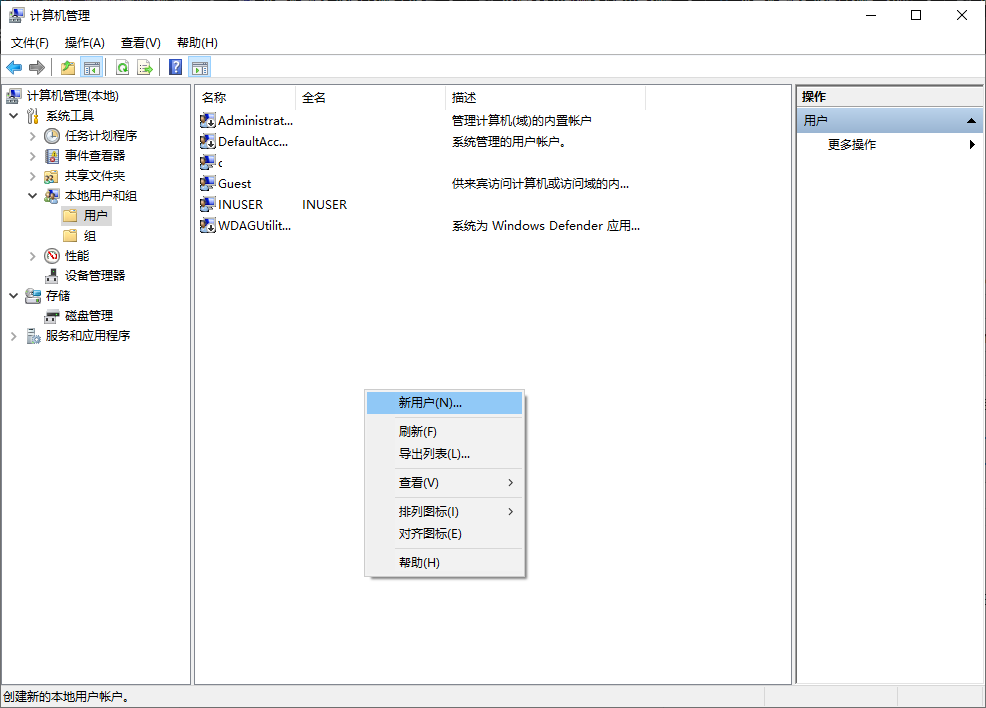Image resolution: width=986 pixels, height=708 pixels.
Task: Click the Event Viewer icon in tree
Action: (x=52, y=156)
